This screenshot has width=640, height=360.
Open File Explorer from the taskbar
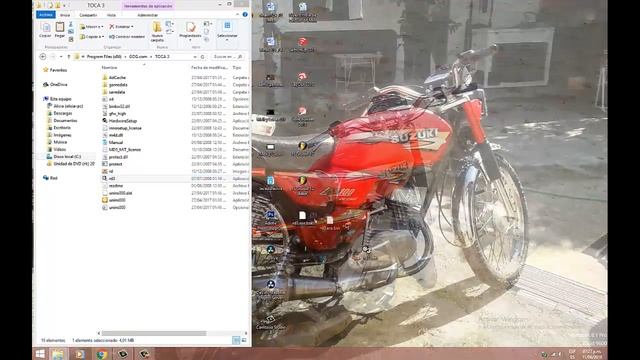click(58, 354)
